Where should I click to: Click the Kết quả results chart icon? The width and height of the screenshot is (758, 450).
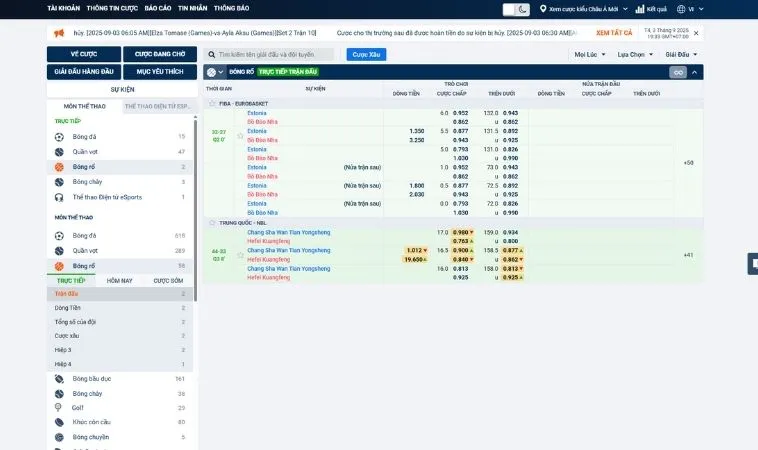pos(641,9)
